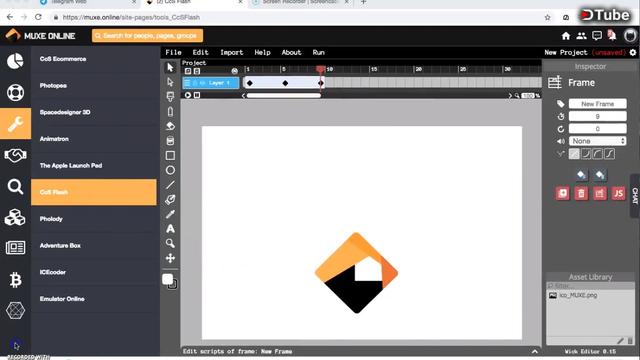The width and height of the screenshot is (640, 360).
Task: Select the Fill Bucket tool
Action: (170, 141)
